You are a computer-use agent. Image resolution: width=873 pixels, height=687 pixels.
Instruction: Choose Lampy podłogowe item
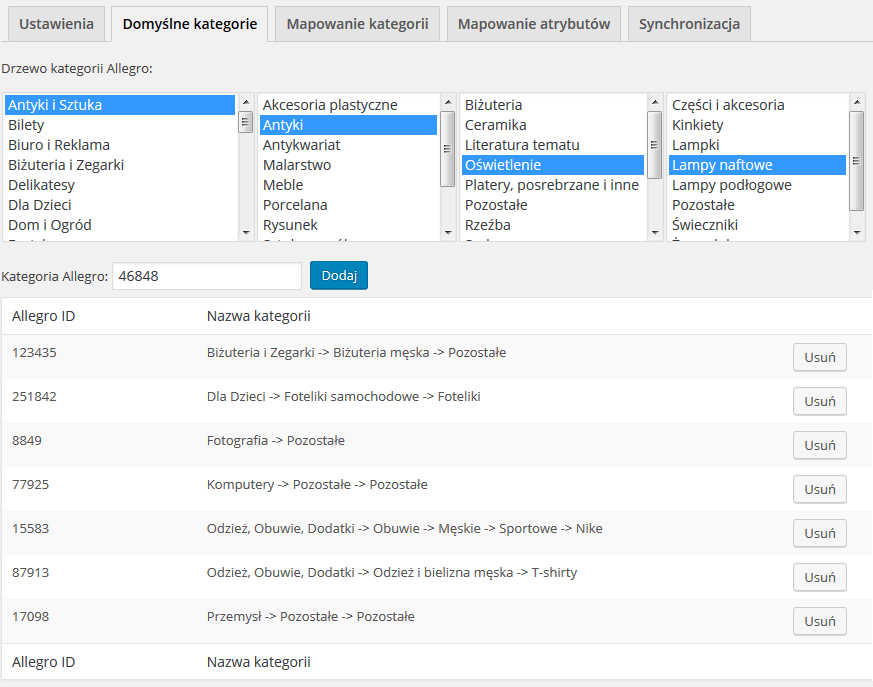click(x=757, y=185)
